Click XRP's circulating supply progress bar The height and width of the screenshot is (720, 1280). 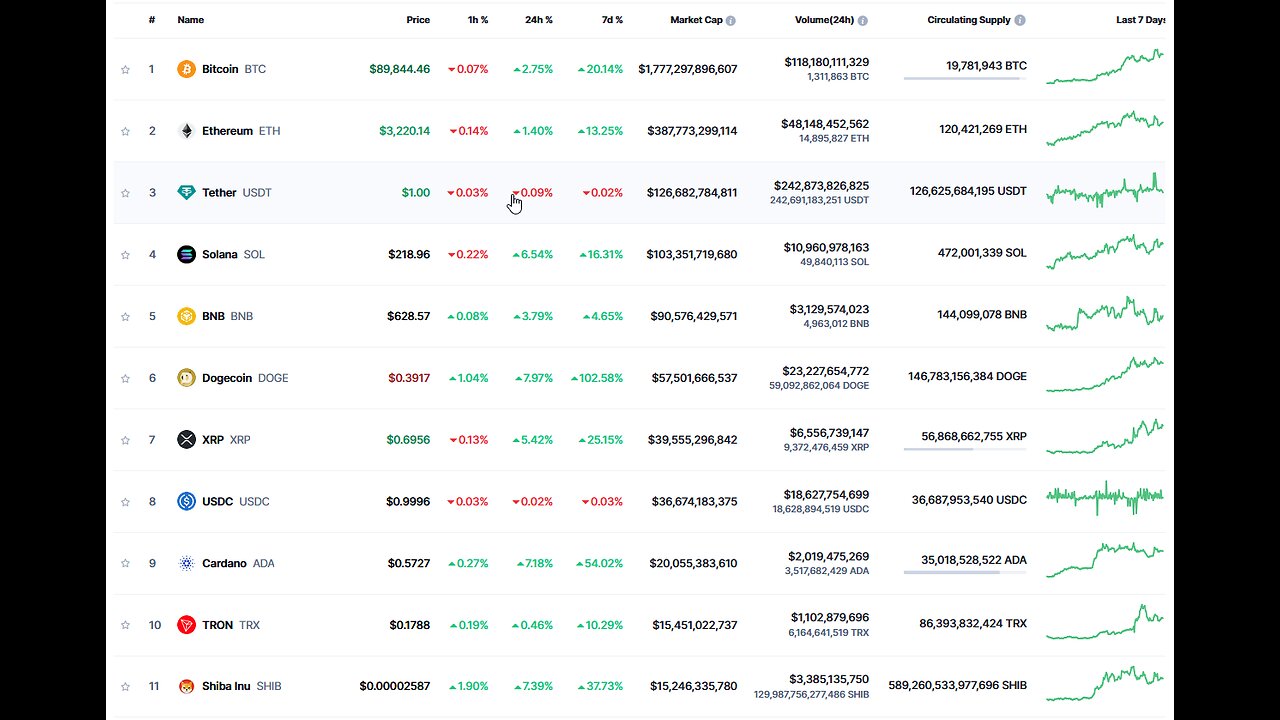click(965, 449)
